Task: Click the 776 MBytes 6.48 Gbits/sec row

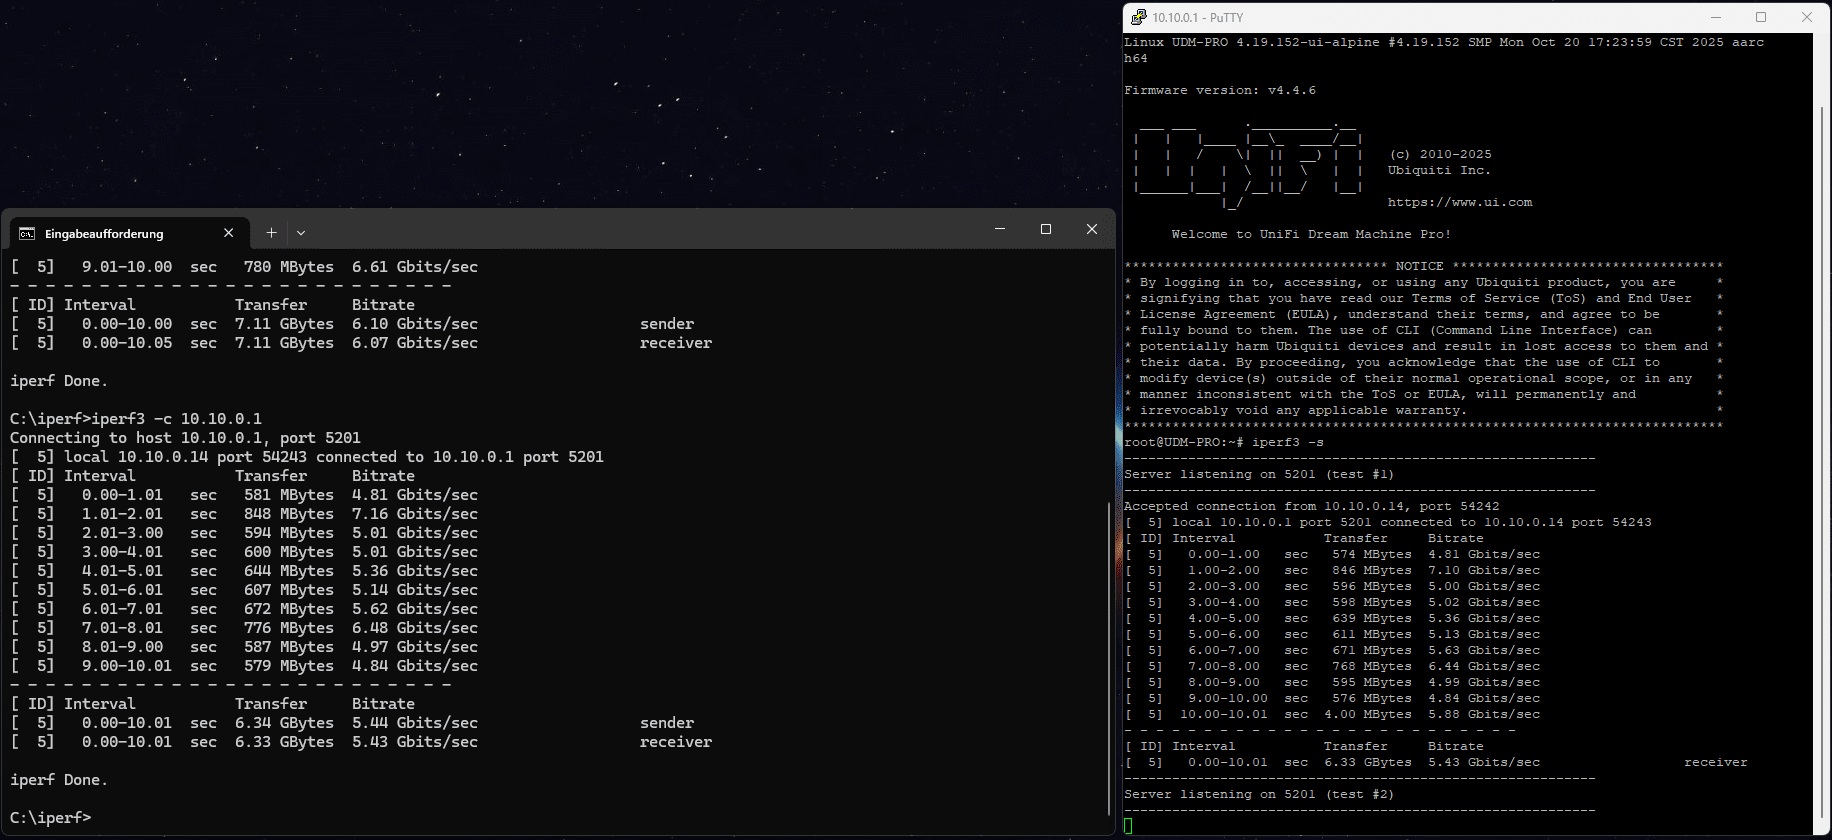Action: point(244,628)
